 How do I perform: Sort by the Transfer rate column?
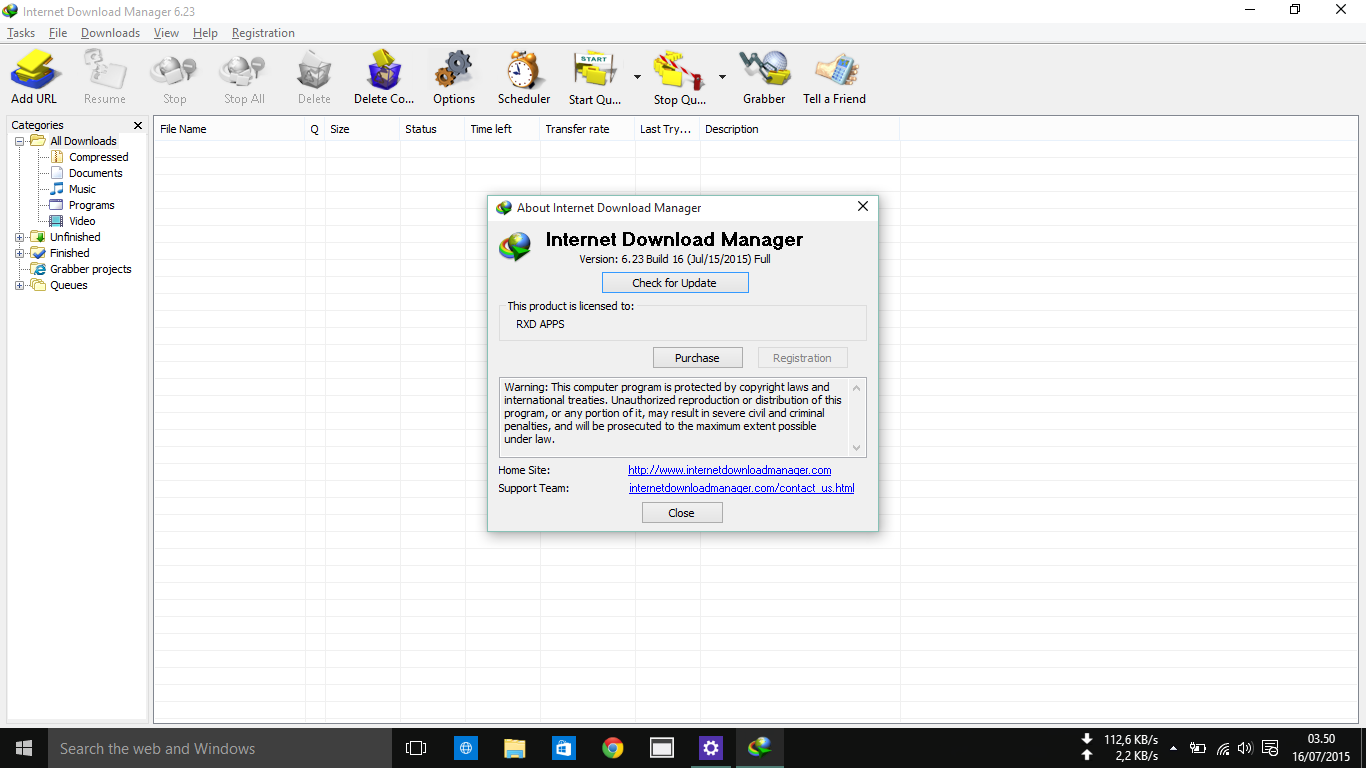click(x=588, y=129)
